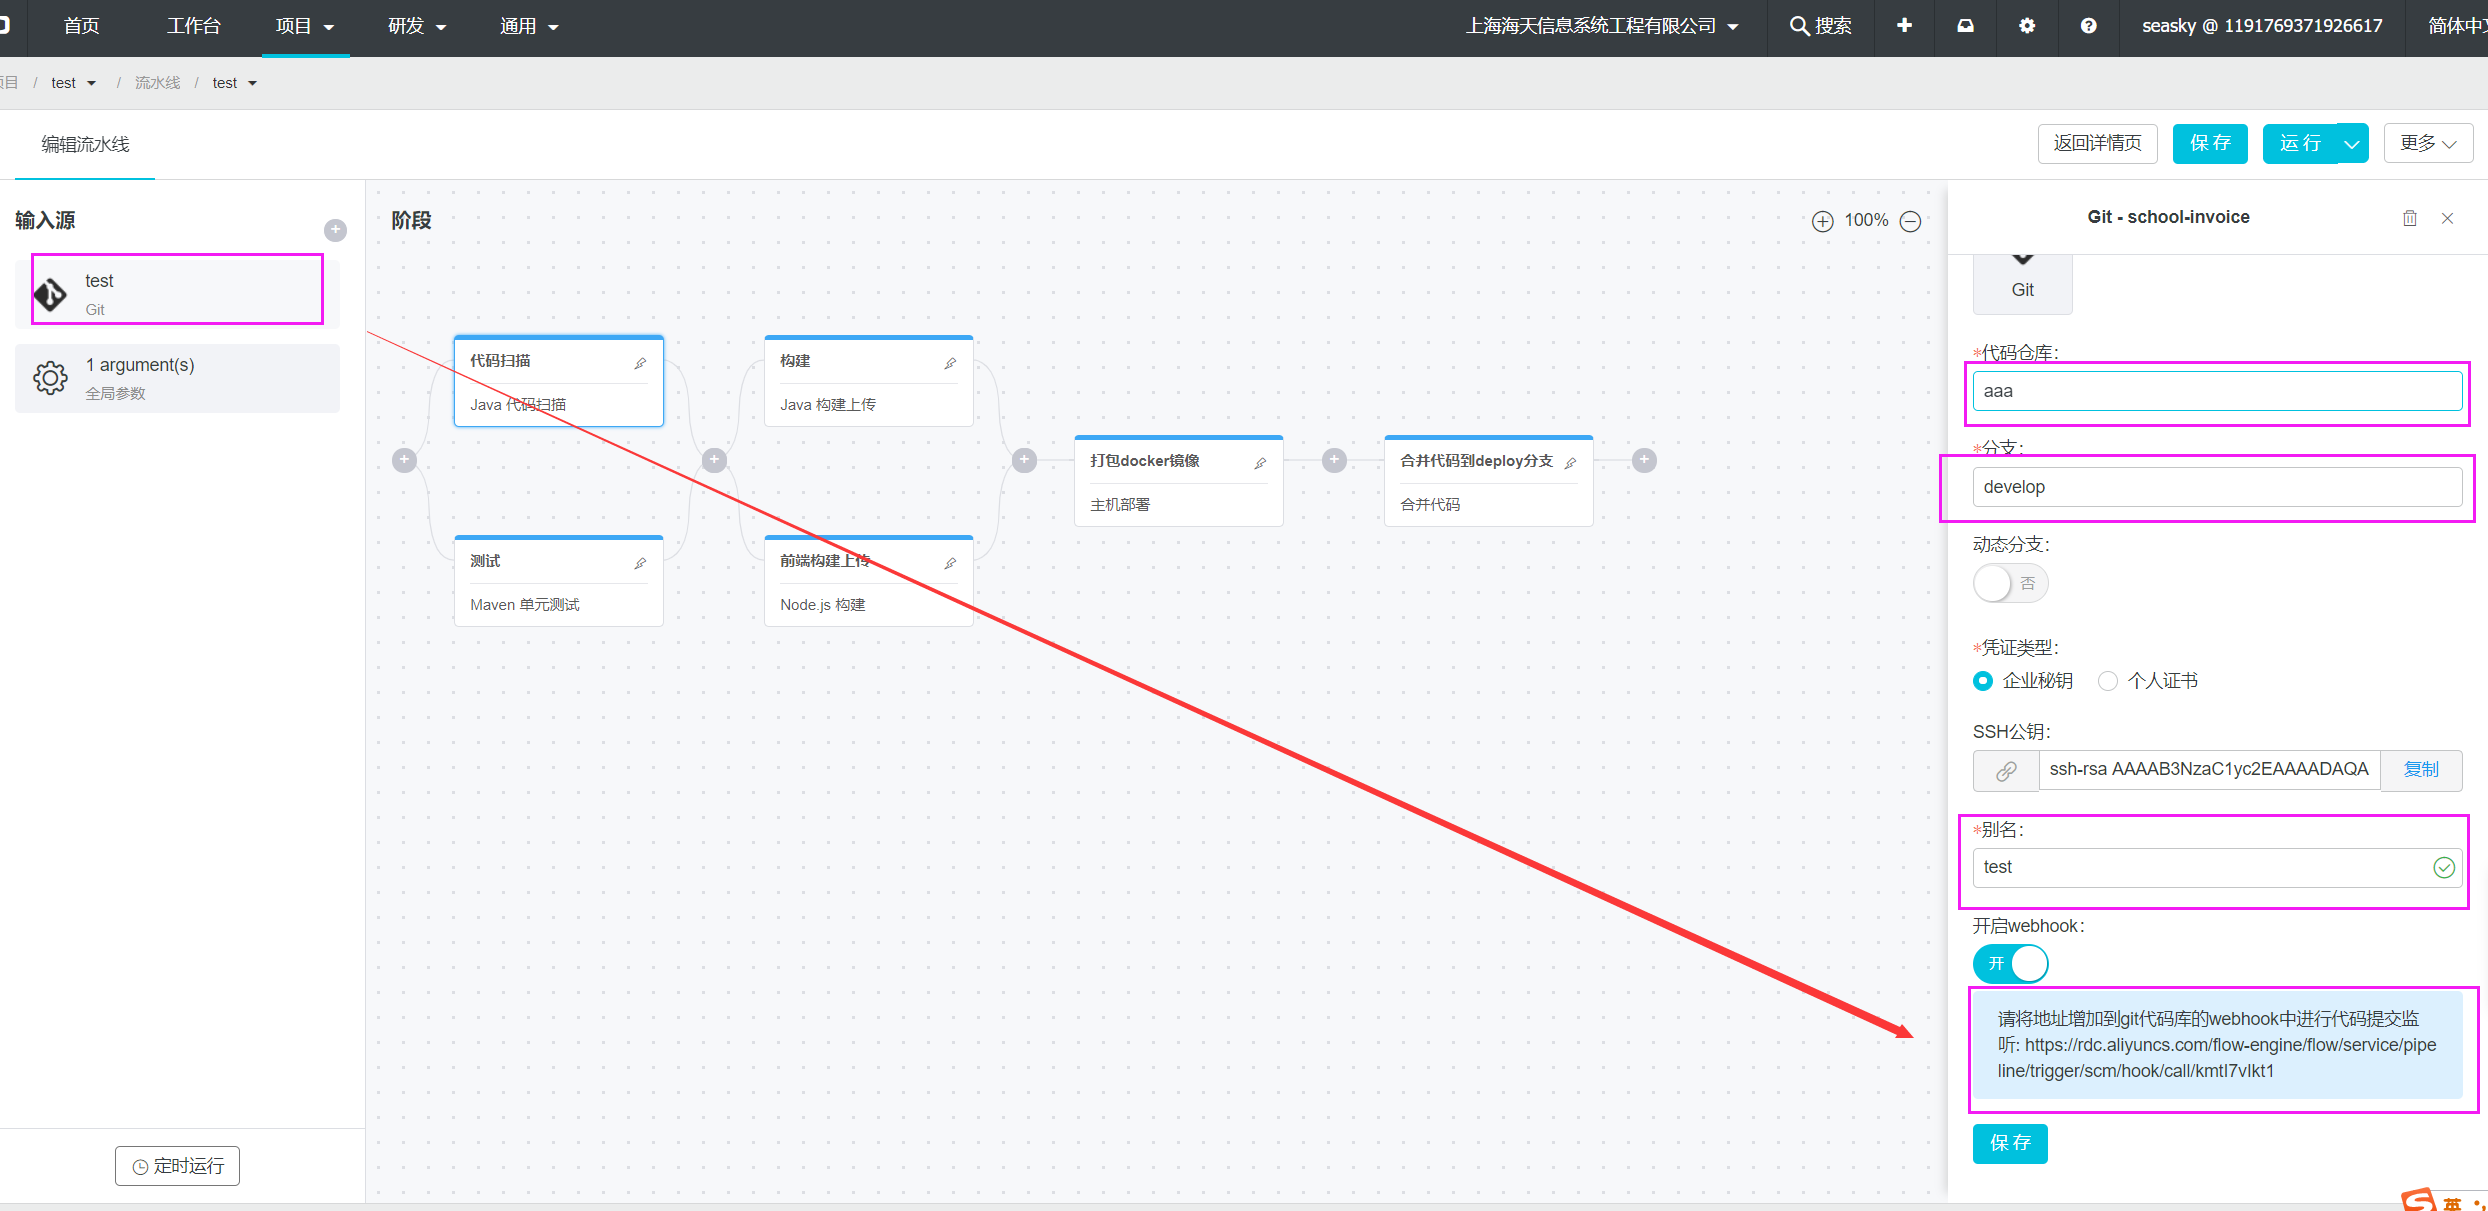Close the Git - school-invoice panel

point(2447,218)
